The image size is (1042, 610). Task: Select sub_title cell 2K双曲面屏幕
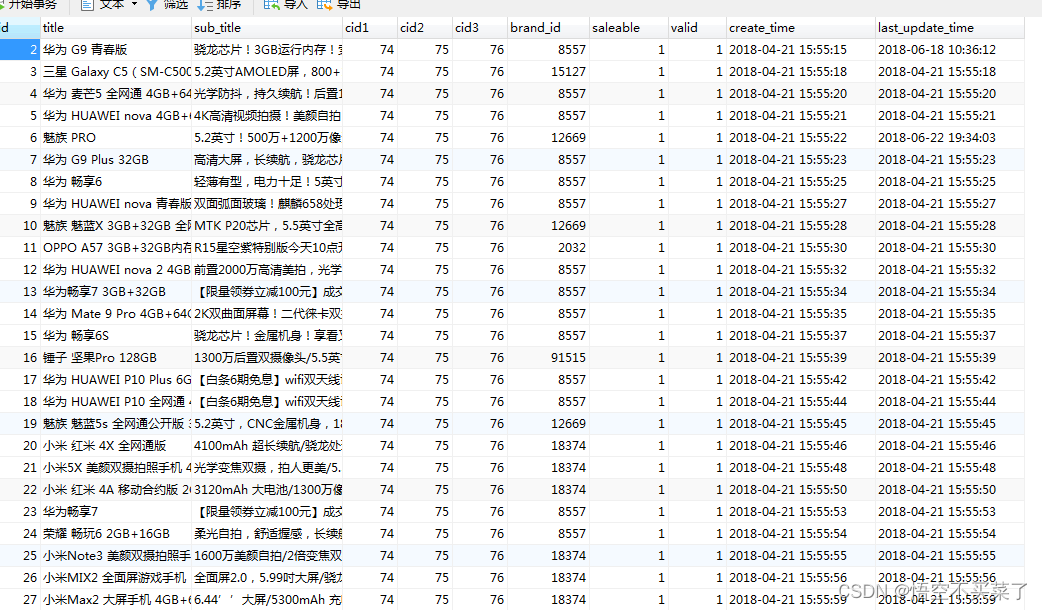tap(267, 314)
